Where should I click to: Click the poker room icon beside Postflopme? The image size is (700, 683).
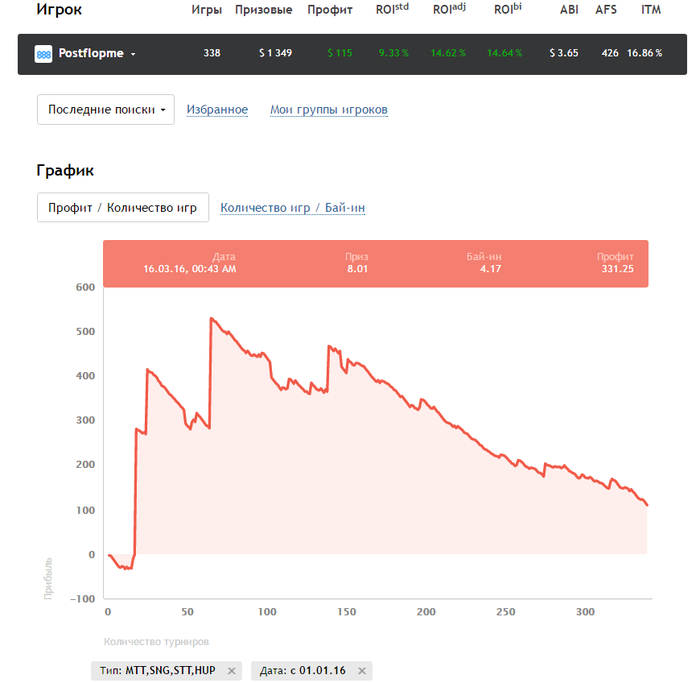click(44, 54)
